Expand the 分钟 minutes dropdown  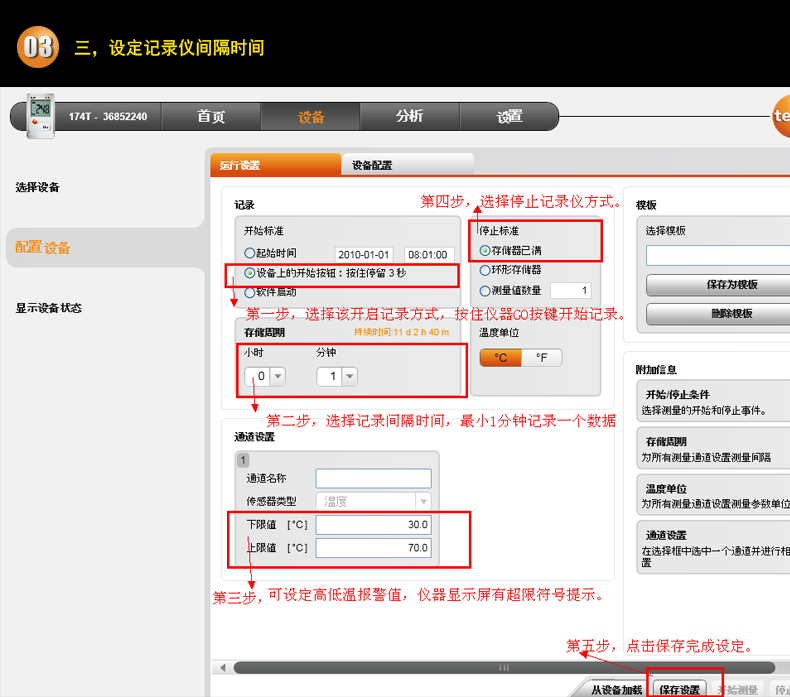pyautogui.click(x=349, y=377)
